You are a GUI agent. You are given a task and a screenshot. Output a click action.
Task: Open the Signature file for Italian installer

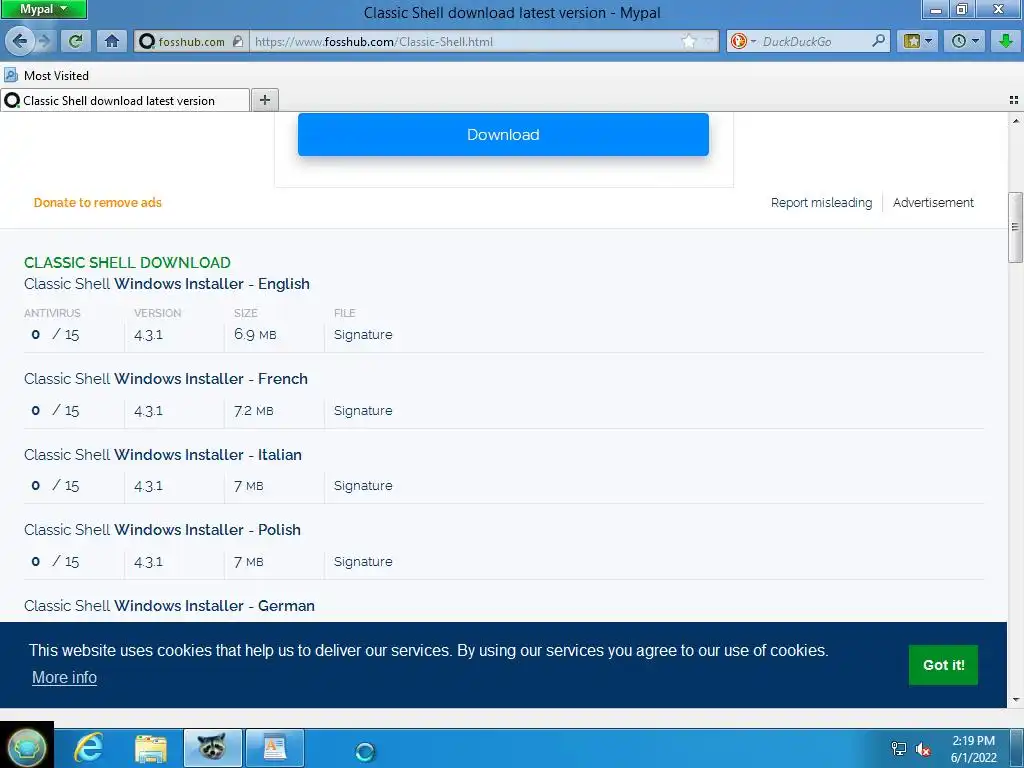tap(362, 486)
